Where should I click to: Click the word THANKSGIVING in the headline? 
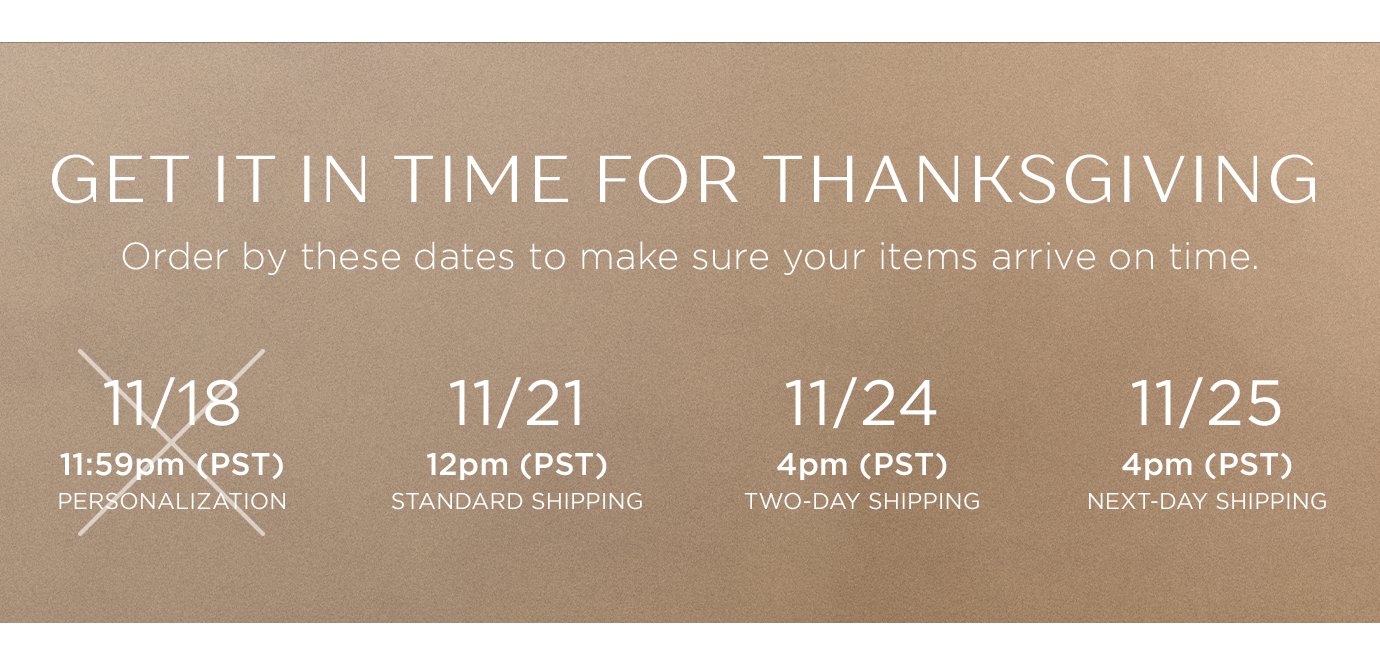click(x=1043, y=181)
